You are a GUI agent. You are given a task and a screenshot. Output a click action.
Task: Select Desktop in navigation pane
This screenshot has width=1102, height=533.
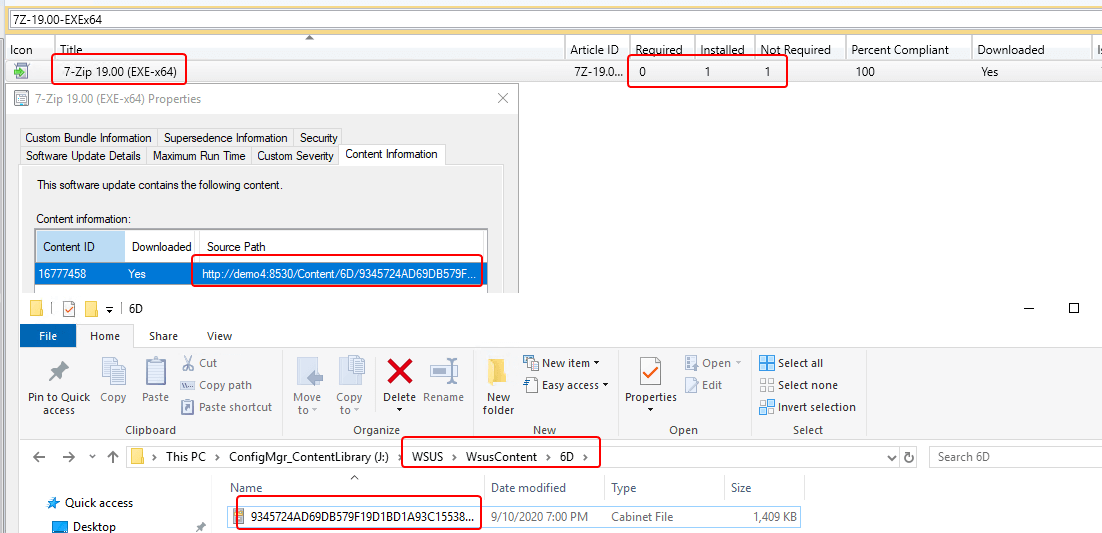pyautogui.click(x=84, y=527)
